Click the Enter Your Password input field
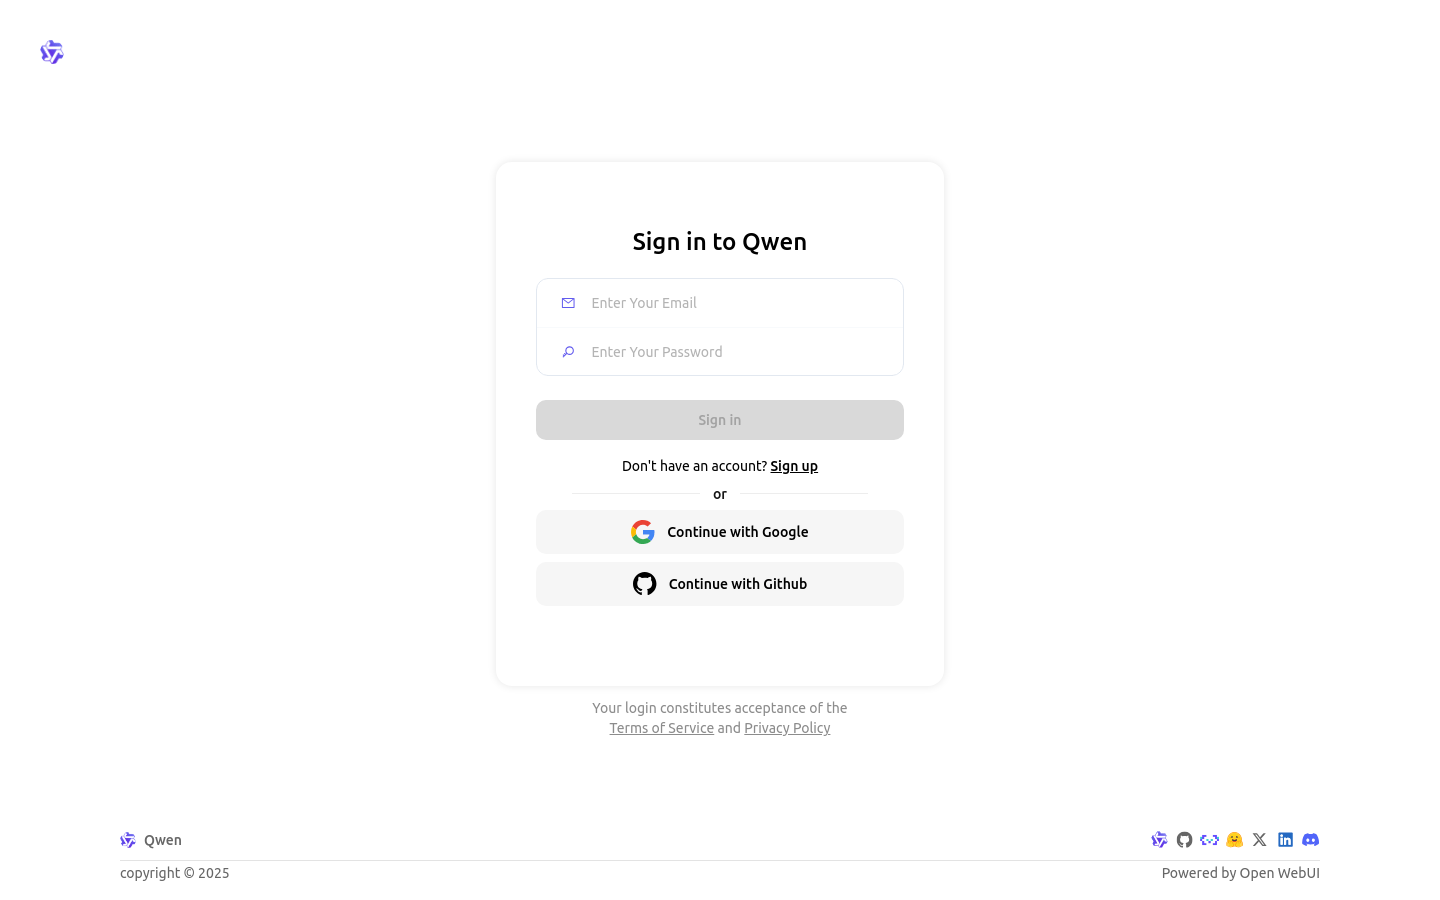Viewport: 1440px width, 900px height. tap(740, 351)
